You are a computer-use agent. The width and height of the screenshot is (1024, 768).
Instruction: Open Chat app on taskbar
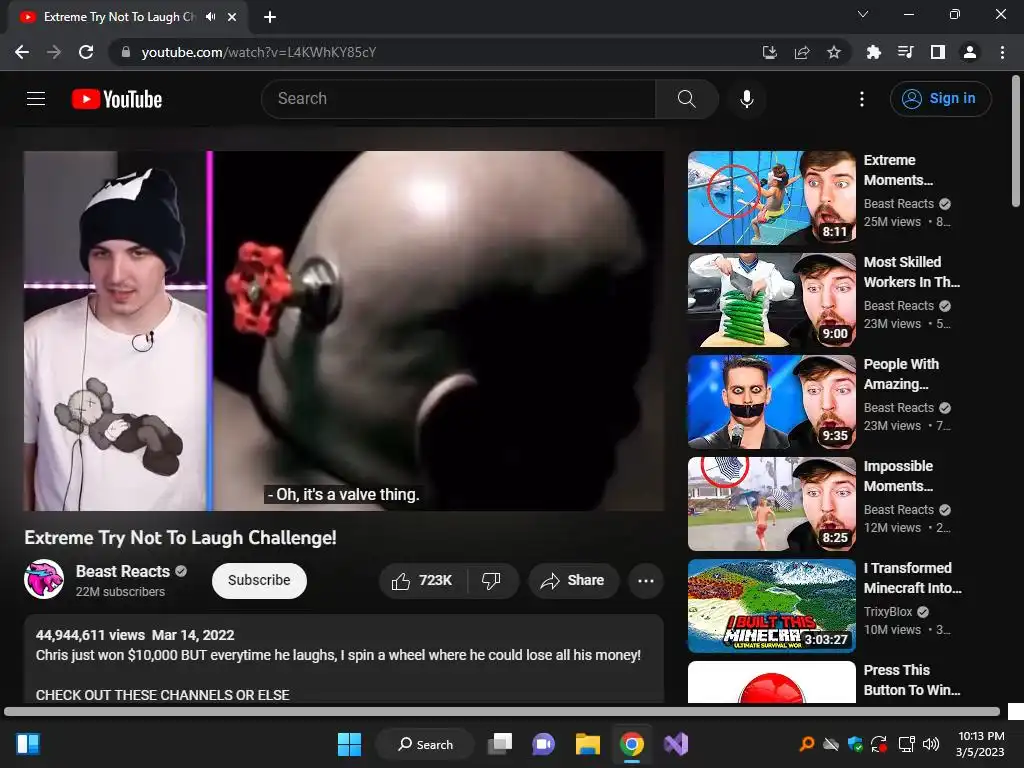(543, 744)
